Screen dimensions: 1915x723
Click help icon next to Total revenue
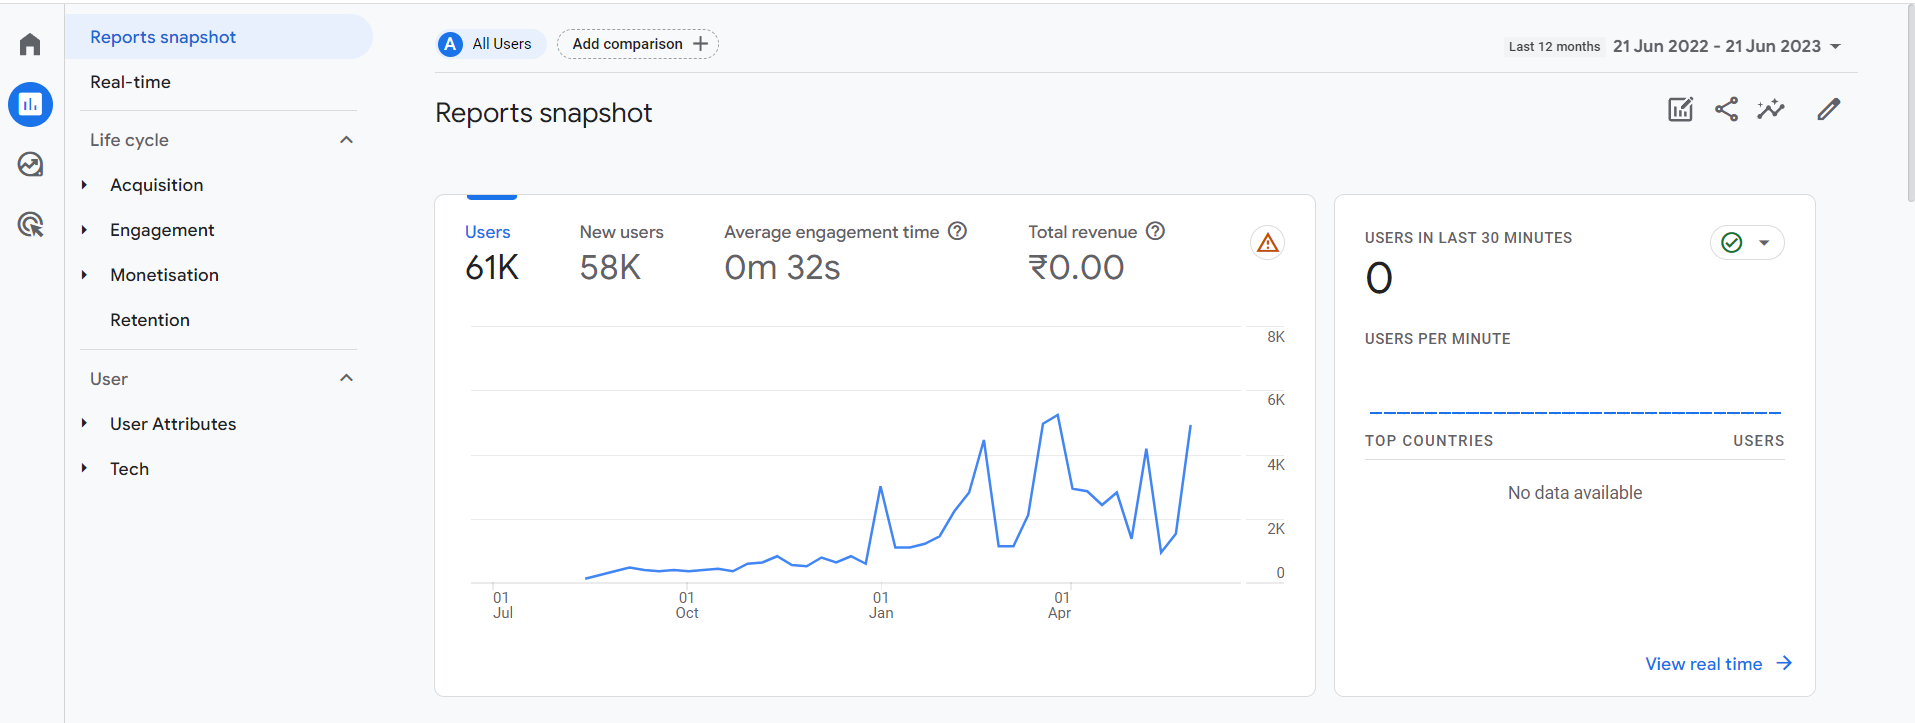click(1155, 231)
